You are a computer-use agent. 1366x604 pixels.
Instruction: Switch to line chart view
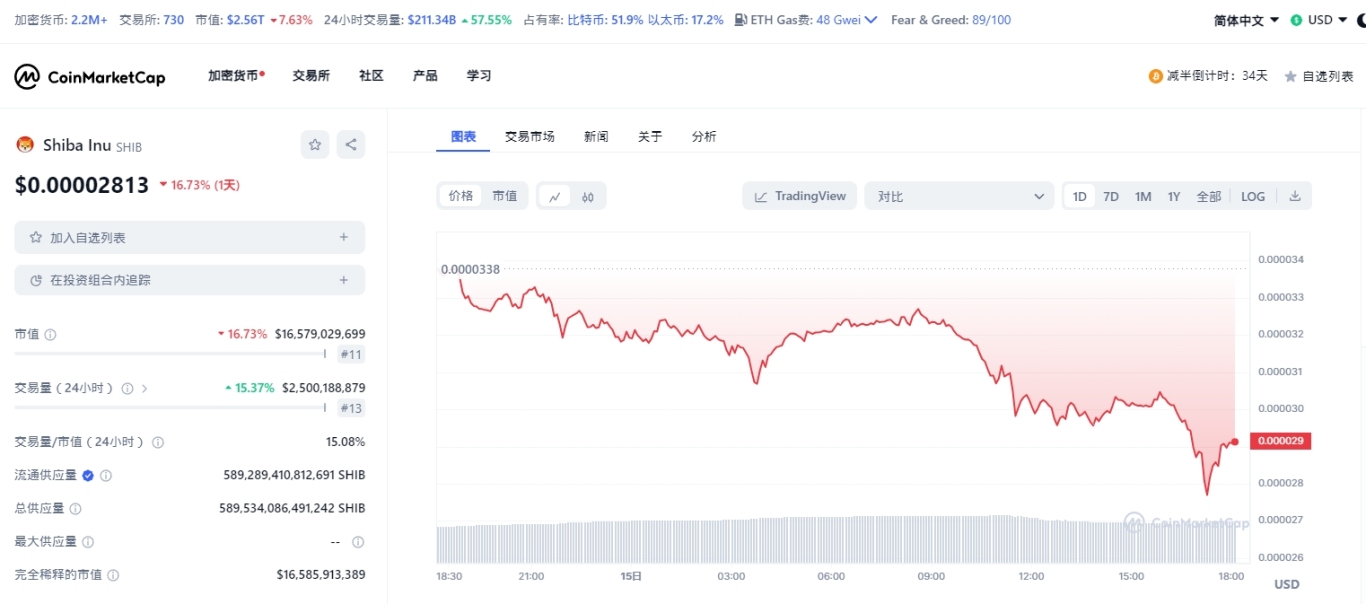(554, 197)
